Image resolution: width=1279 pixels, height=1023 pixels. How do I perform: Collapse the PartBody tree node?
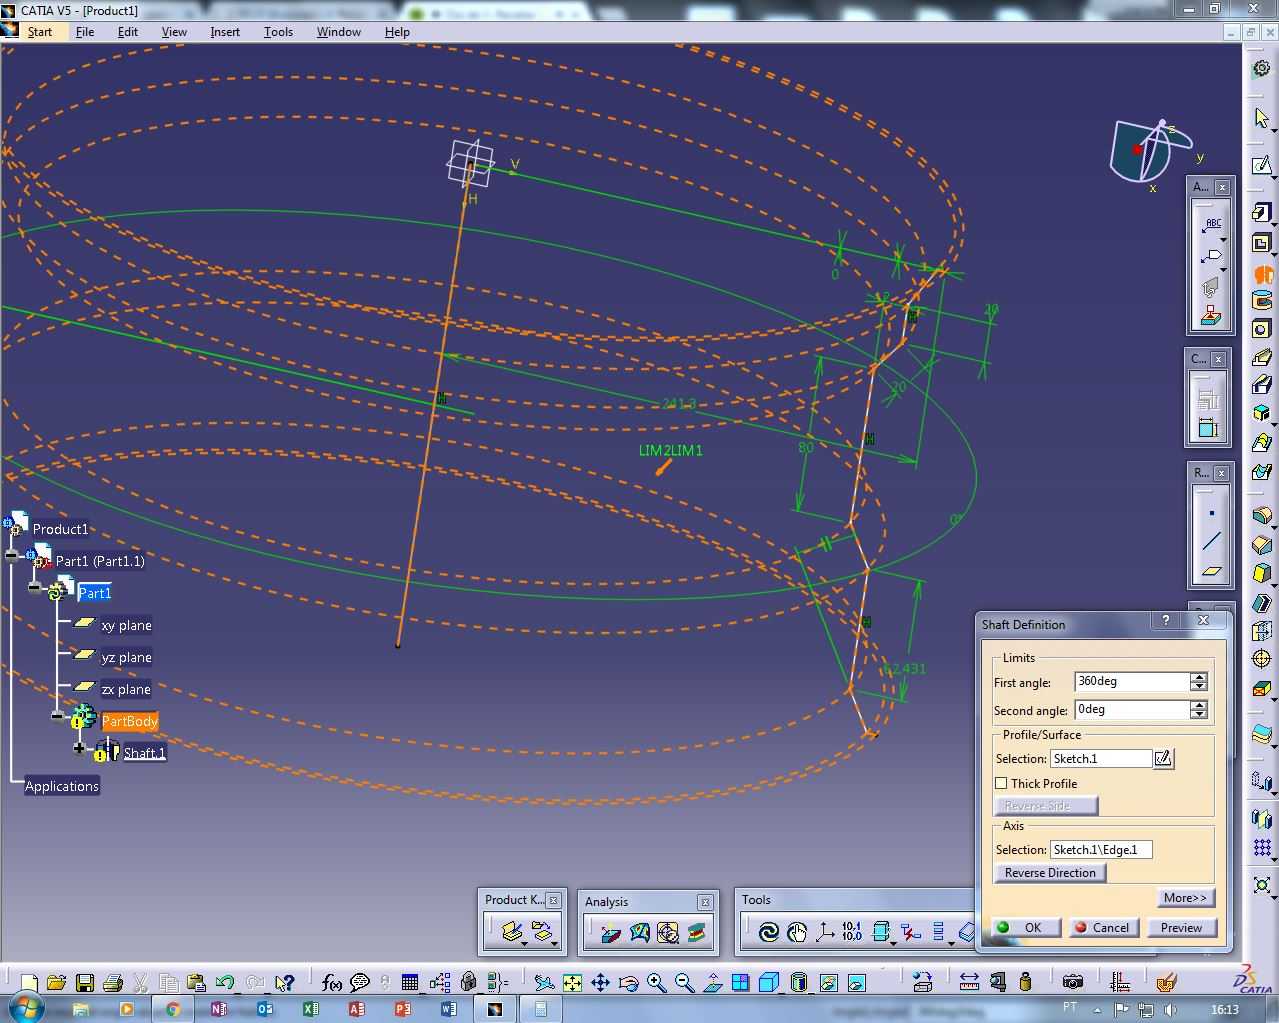coord(56,716)
